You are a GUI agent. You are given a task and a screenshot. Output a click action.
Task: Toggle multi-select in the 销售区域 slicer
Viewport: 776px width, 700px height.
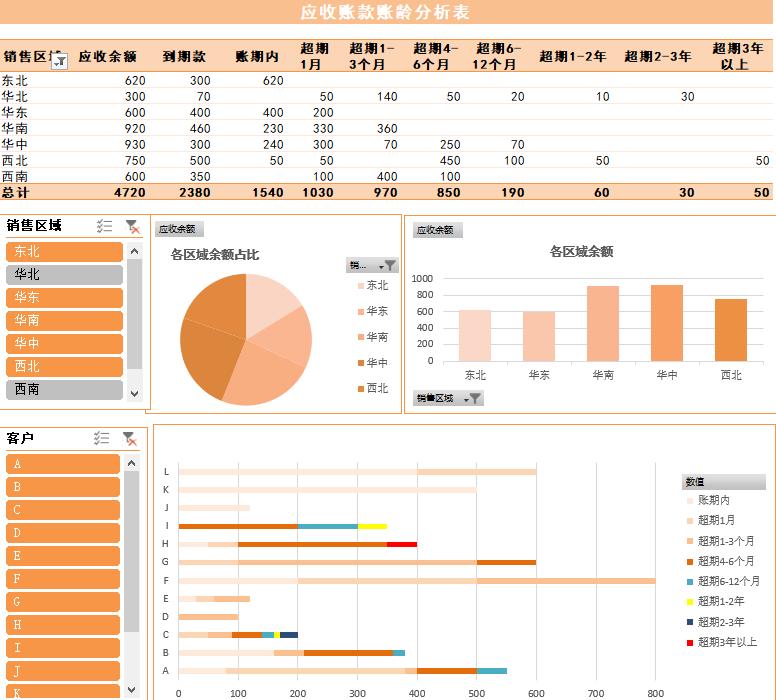[x=104, y=226]
